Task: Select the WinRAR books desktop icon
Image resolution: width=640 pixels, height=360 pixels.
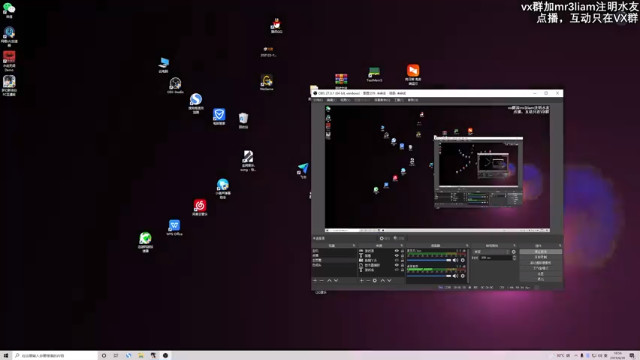Action: [x=341, y=80]
